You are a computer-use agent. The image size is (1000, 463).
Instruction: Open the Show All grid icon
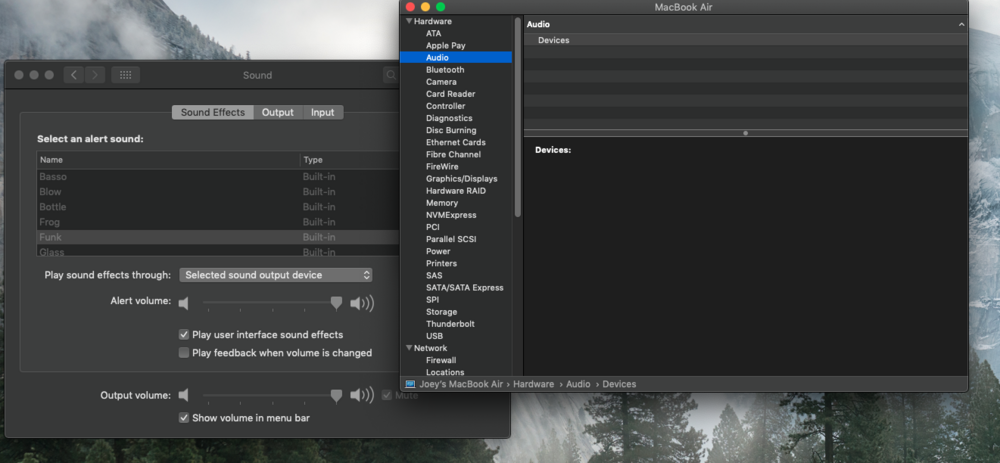coord(125,75)
